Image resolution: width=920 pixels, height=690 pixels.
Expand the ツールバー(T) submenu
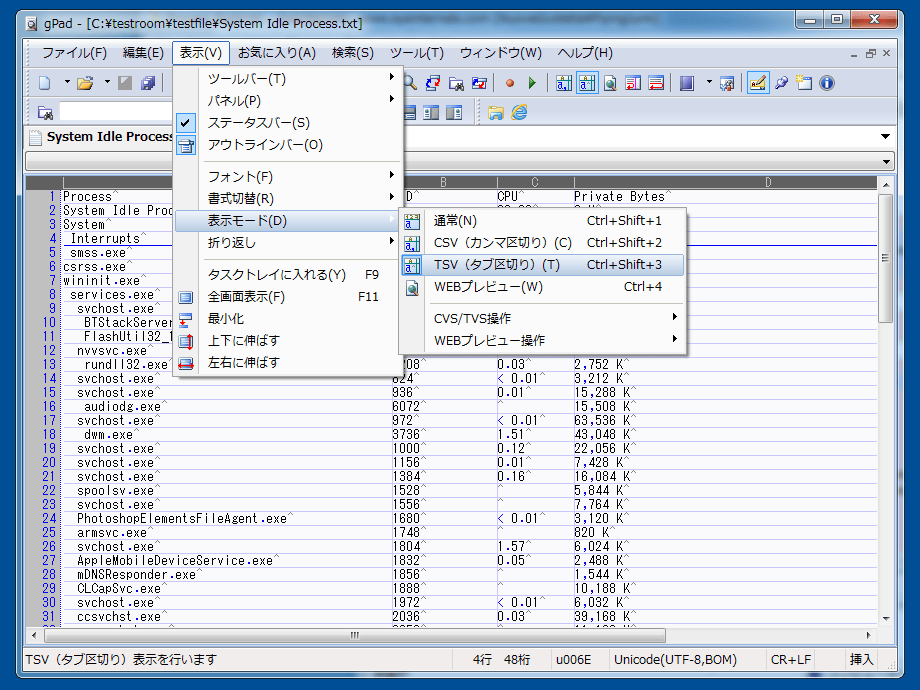click(x=289, y=79)
